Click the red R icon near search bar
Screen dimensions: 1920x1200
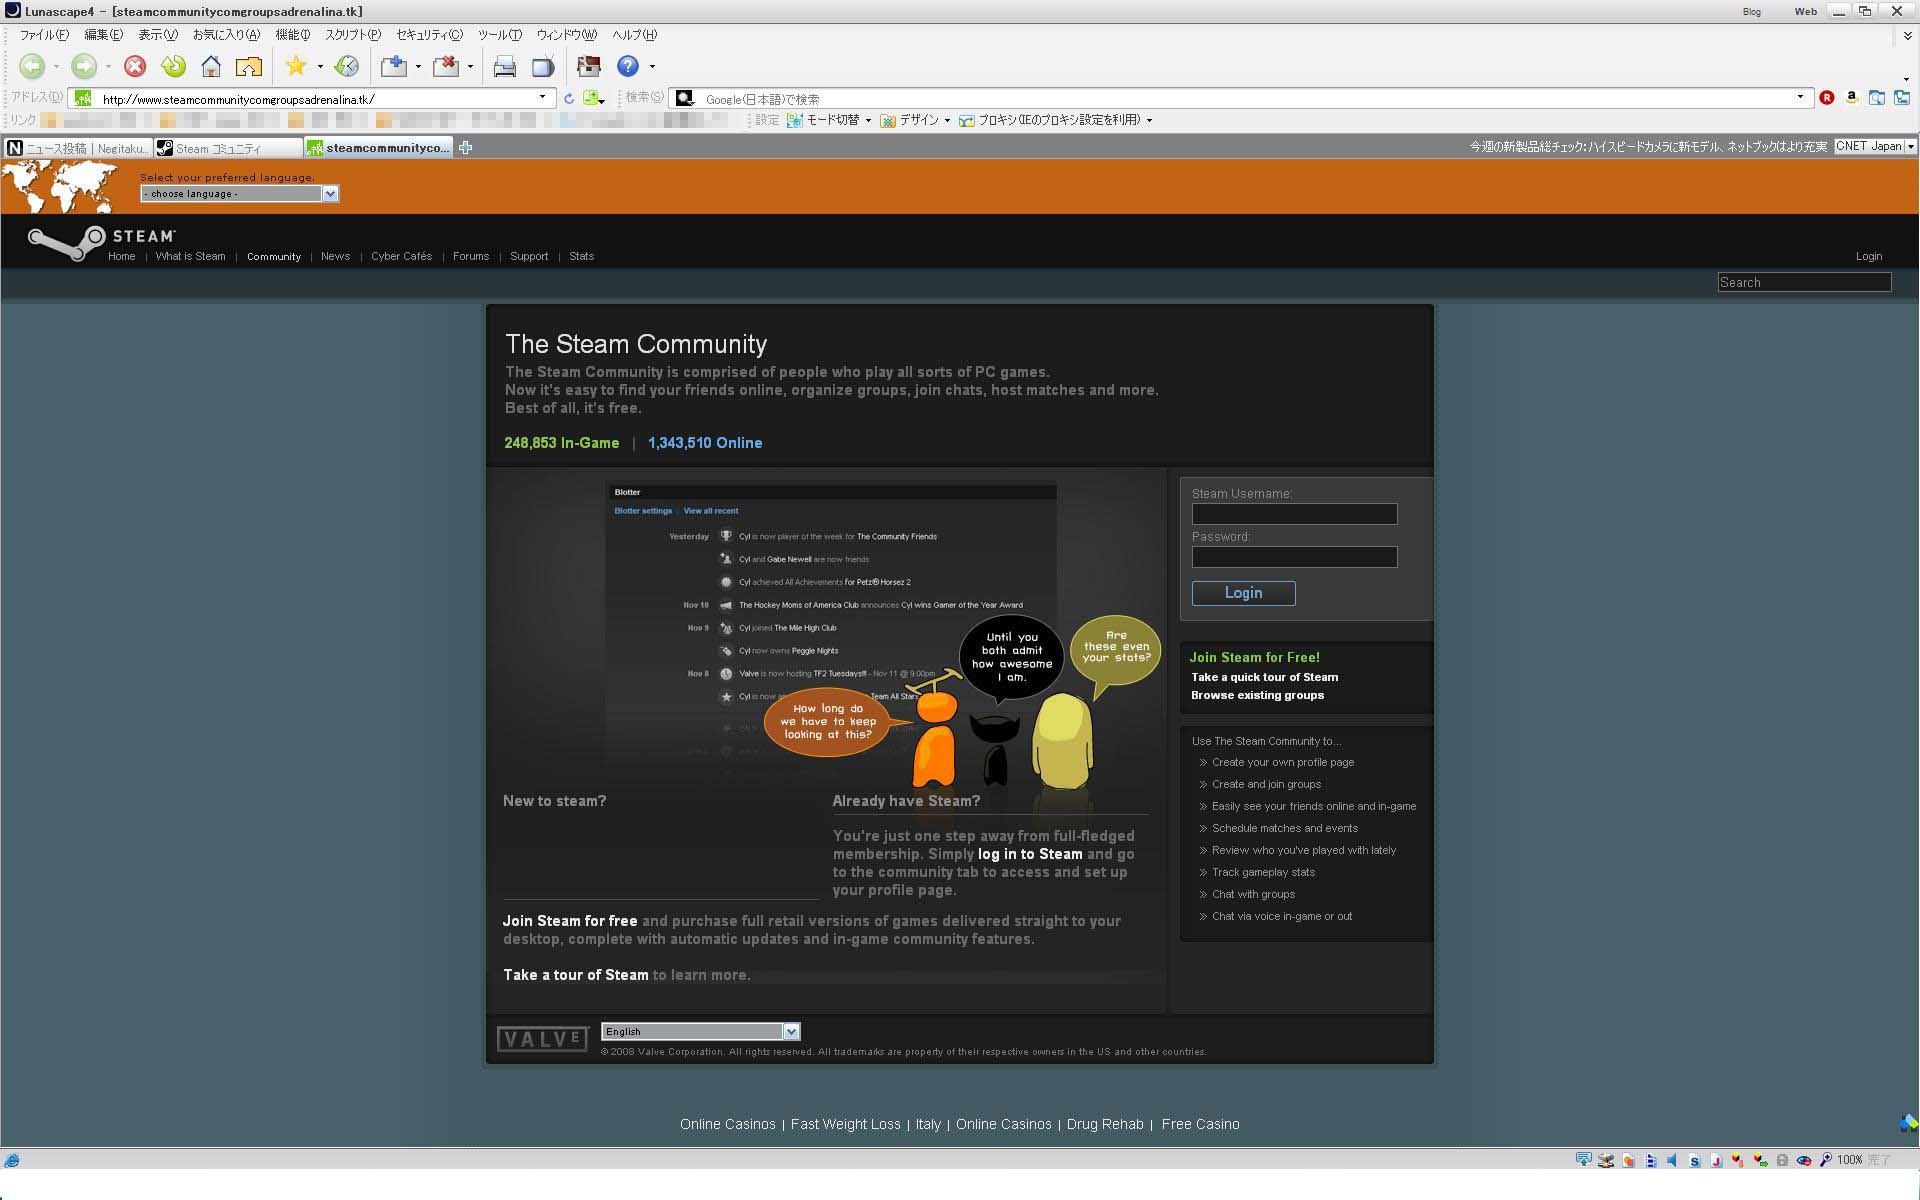click(1827, 98)
